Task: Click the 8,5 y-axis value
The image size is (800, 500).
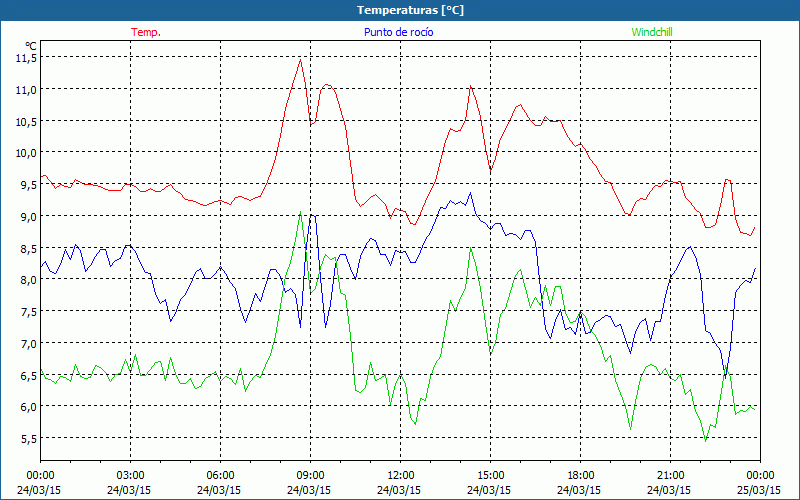Action: click(x=29, y=248)
